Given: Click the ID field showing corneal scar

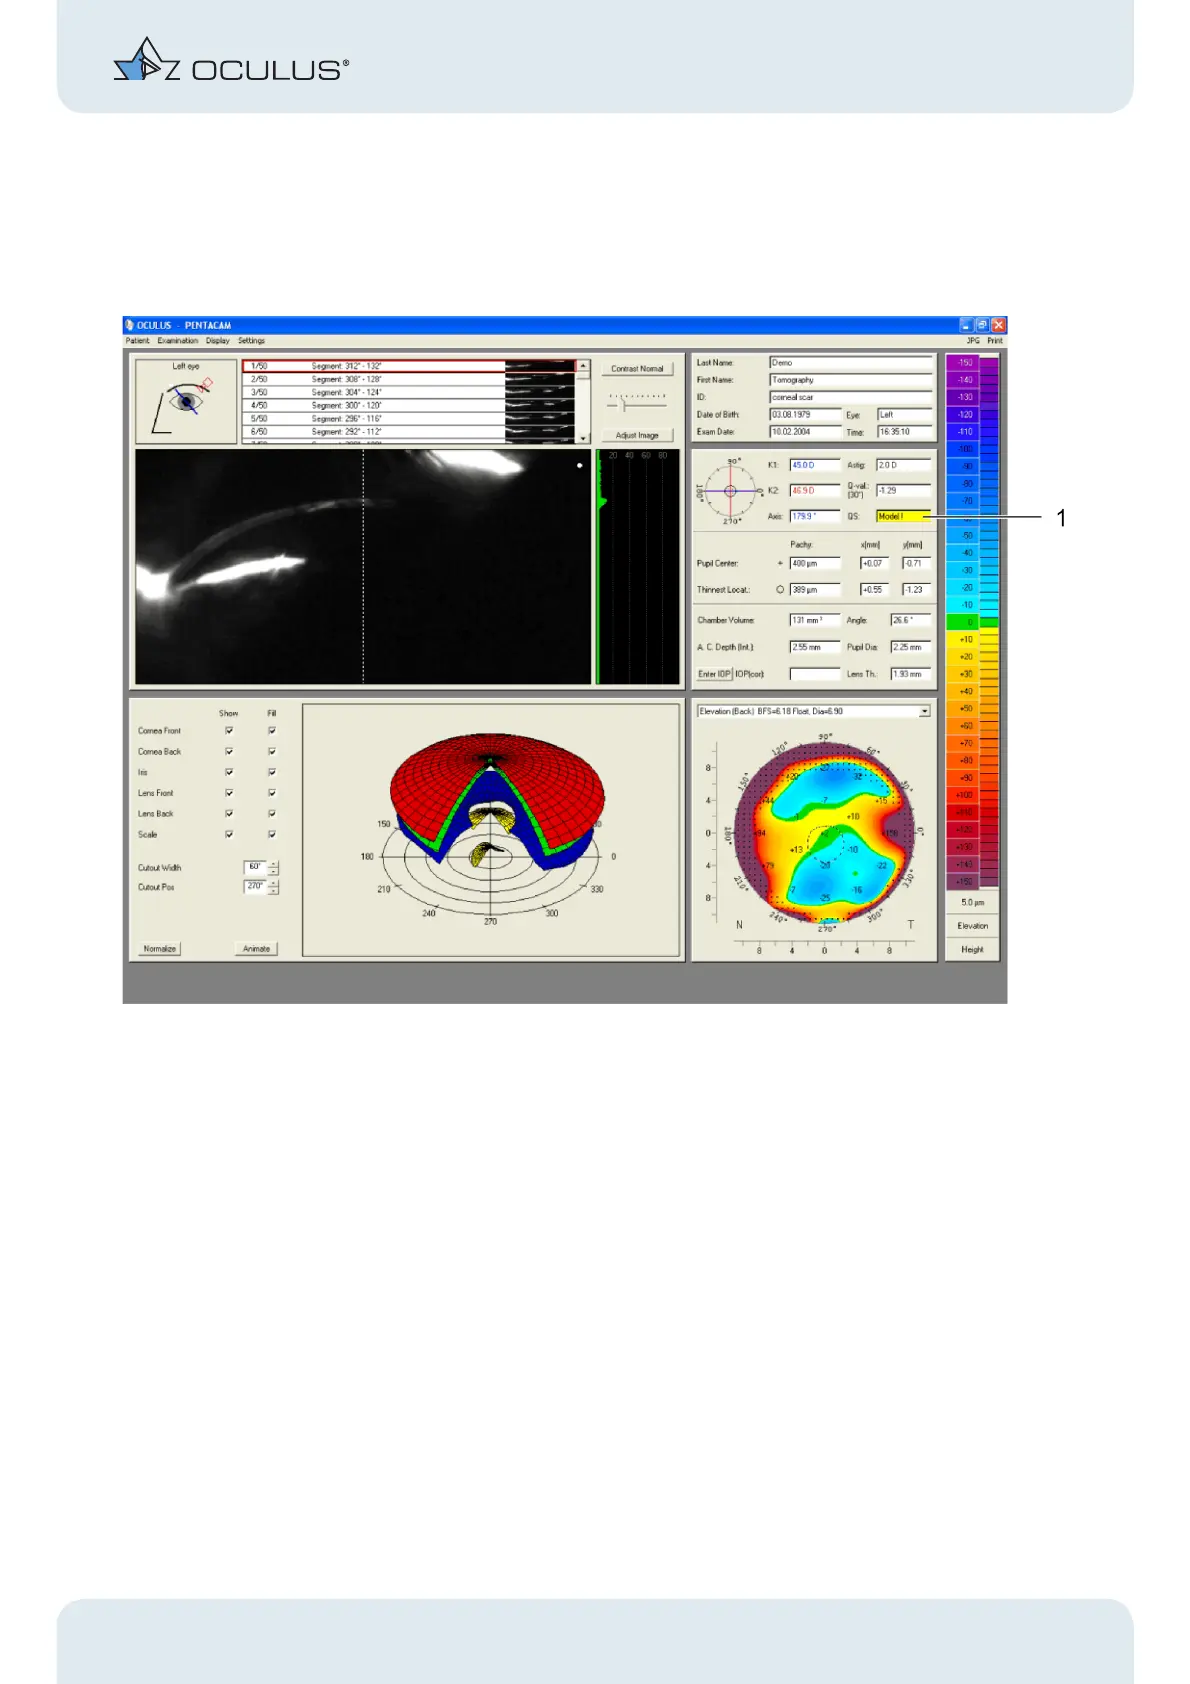Looking at the screenshot, I should pyautogui.click(x=850, y=397).
